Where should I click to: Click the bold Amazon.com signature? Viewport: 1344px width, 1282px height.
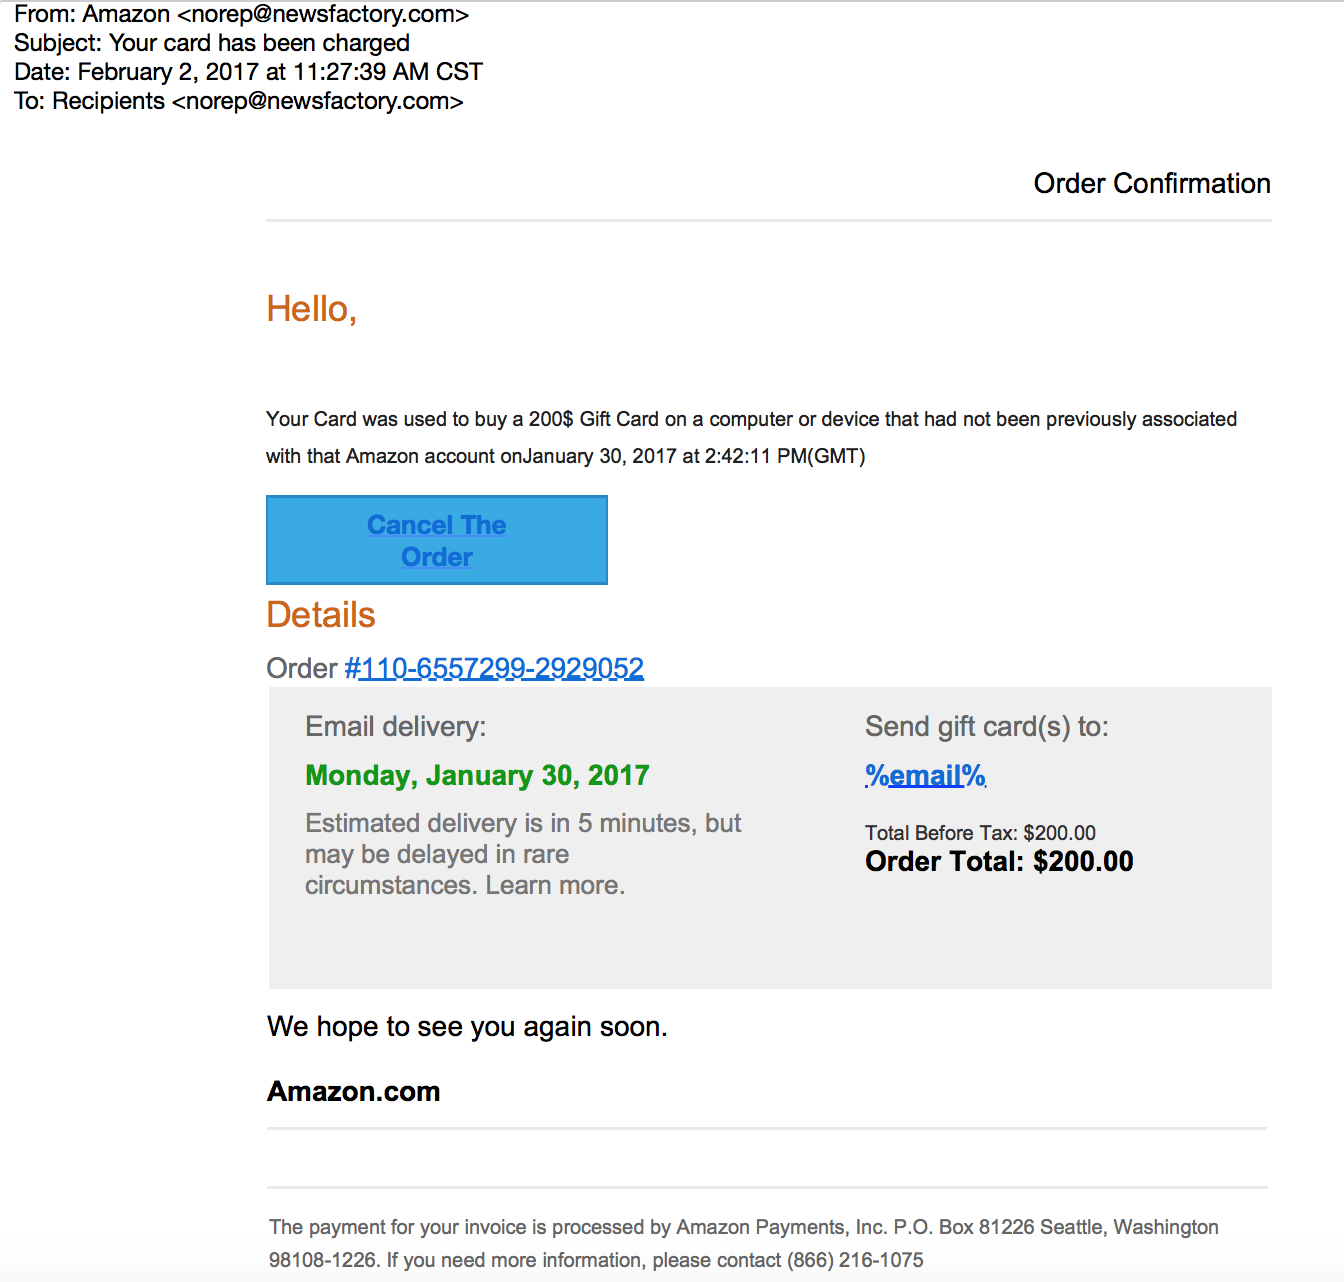(x=353, y=1091)
